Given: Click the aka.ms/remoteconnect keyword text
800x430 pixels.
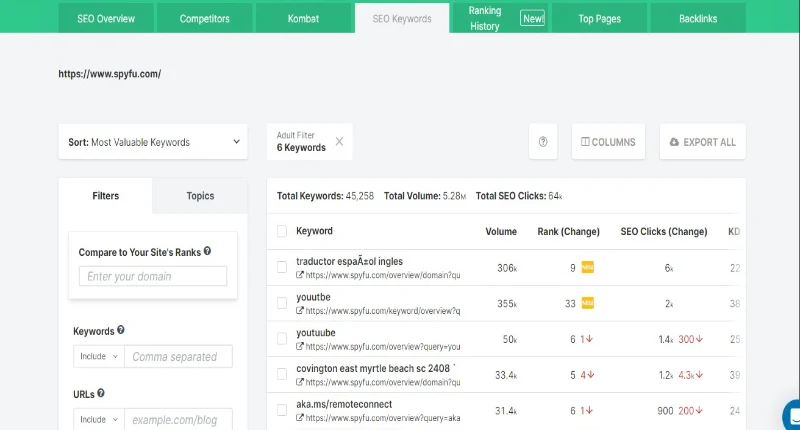Looking at the screenshot, I should tap(344, 404).
